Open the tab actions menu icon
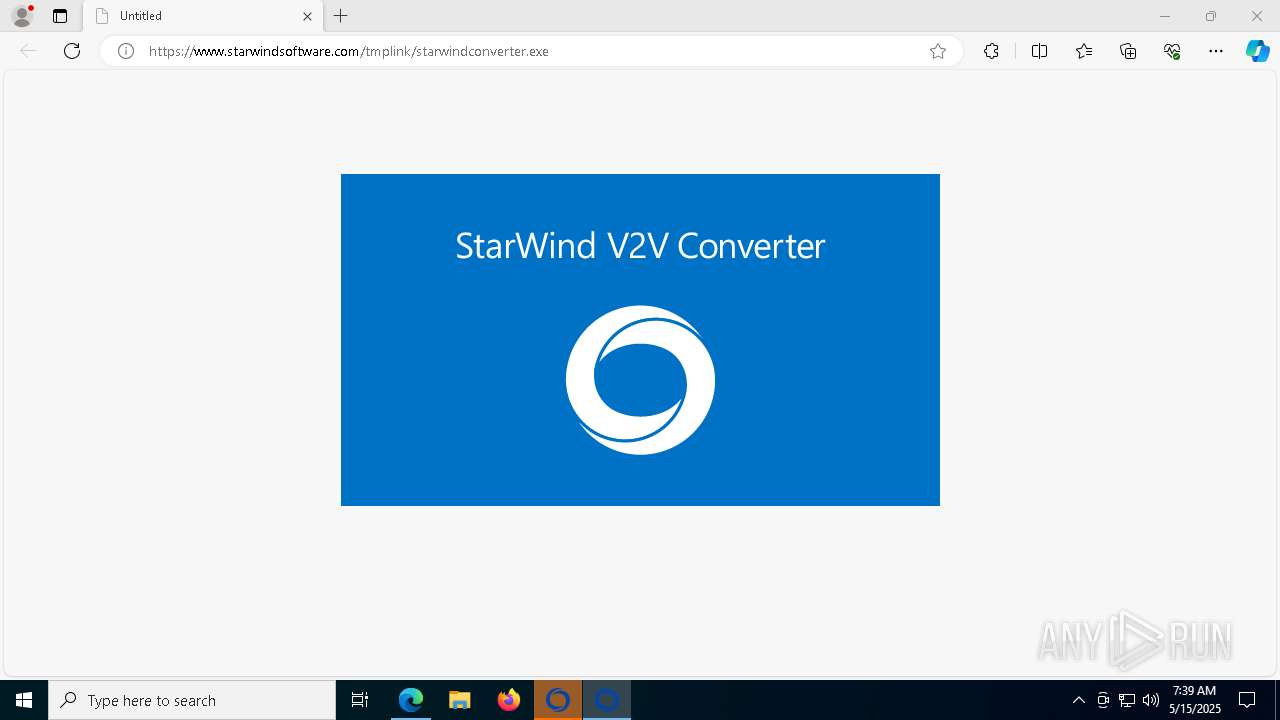Viewport: 1280px width, 720px height. pos(60,16)
